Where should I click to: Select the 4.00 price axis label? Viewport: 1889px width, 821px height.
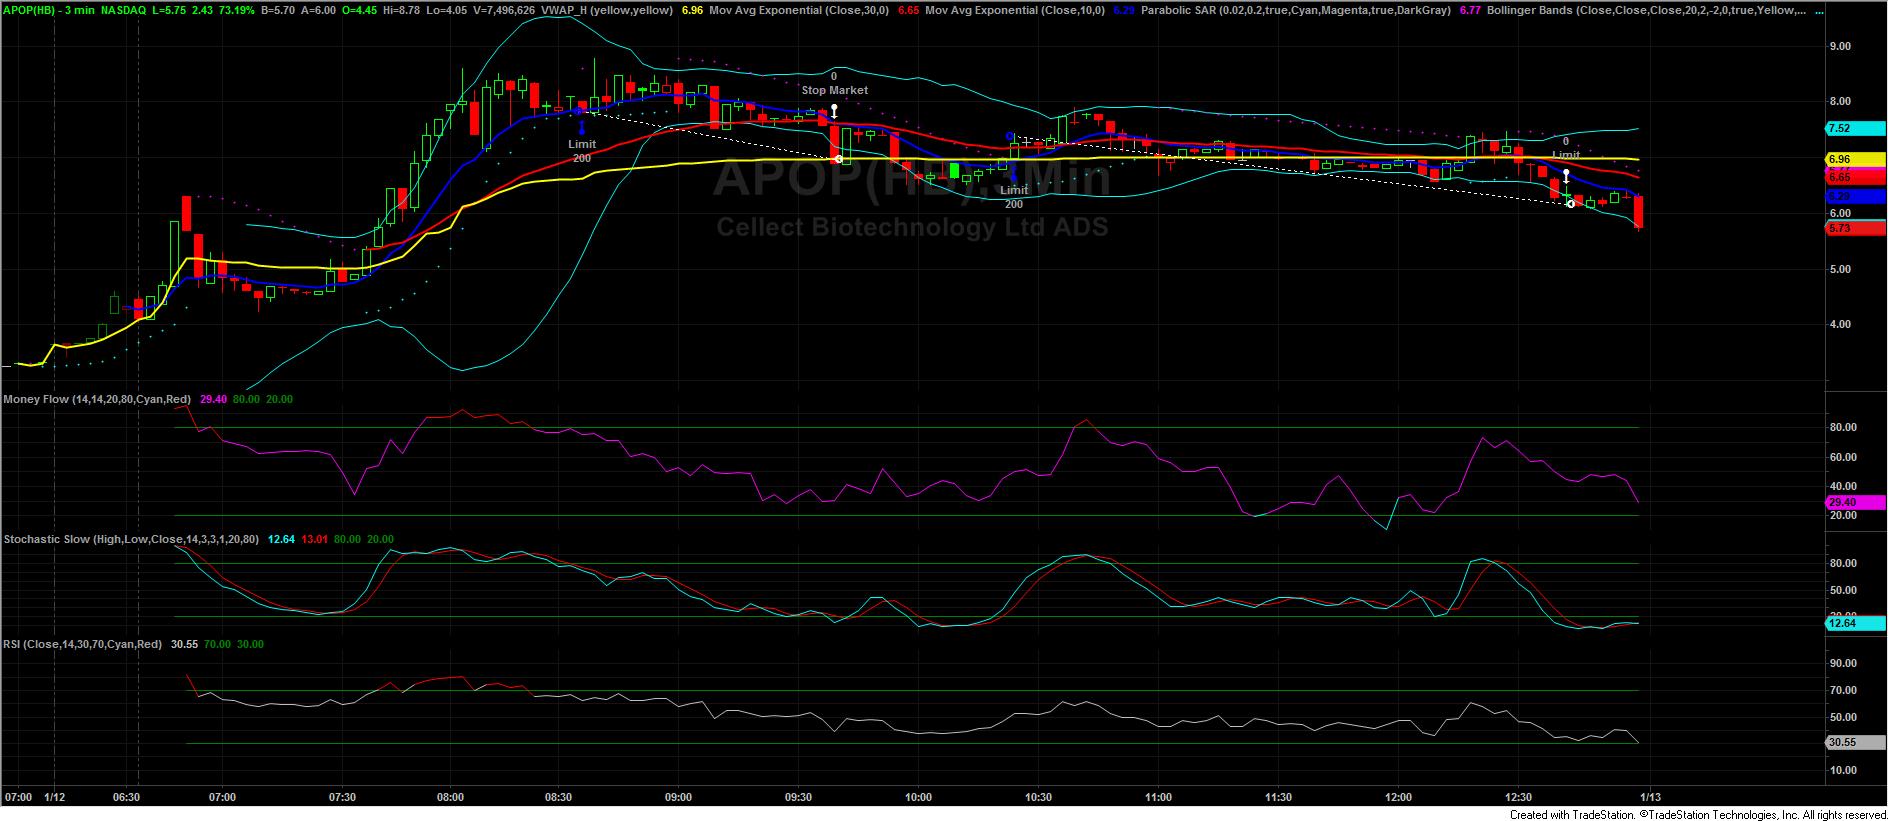pyautogui.click(x=1839, y=324)
